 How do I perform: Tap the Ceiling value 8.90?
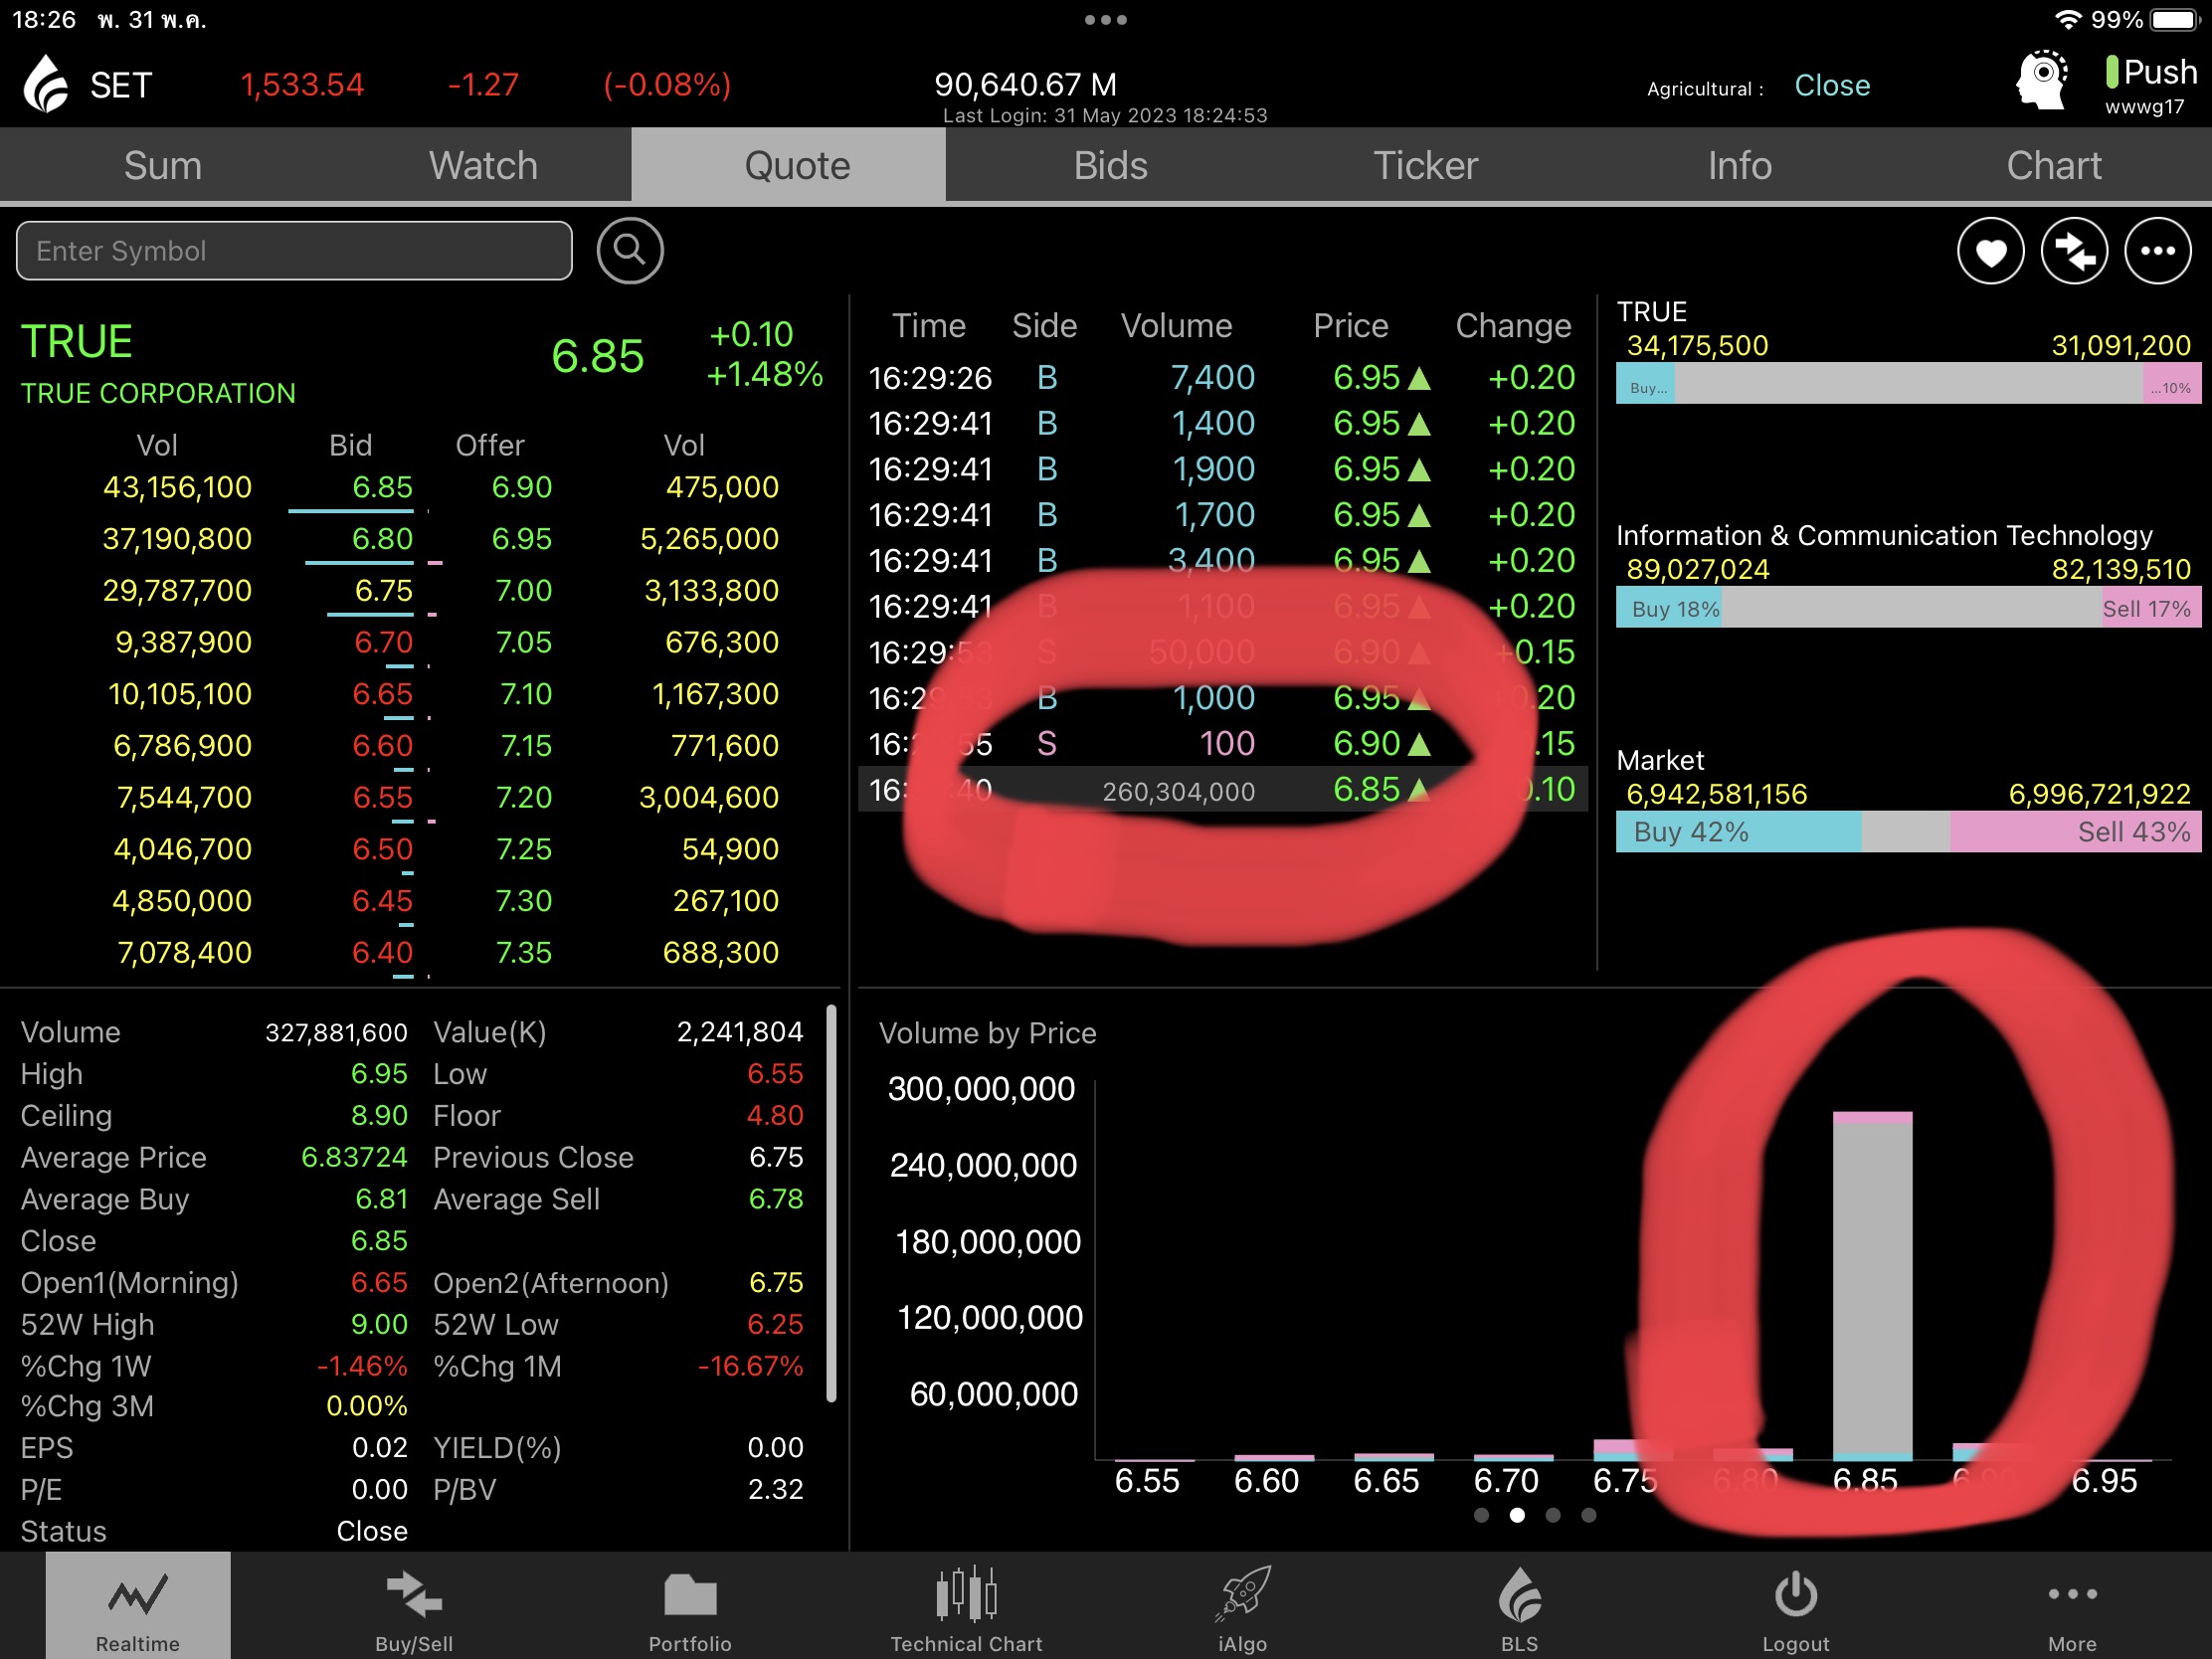click(379, 1115)
